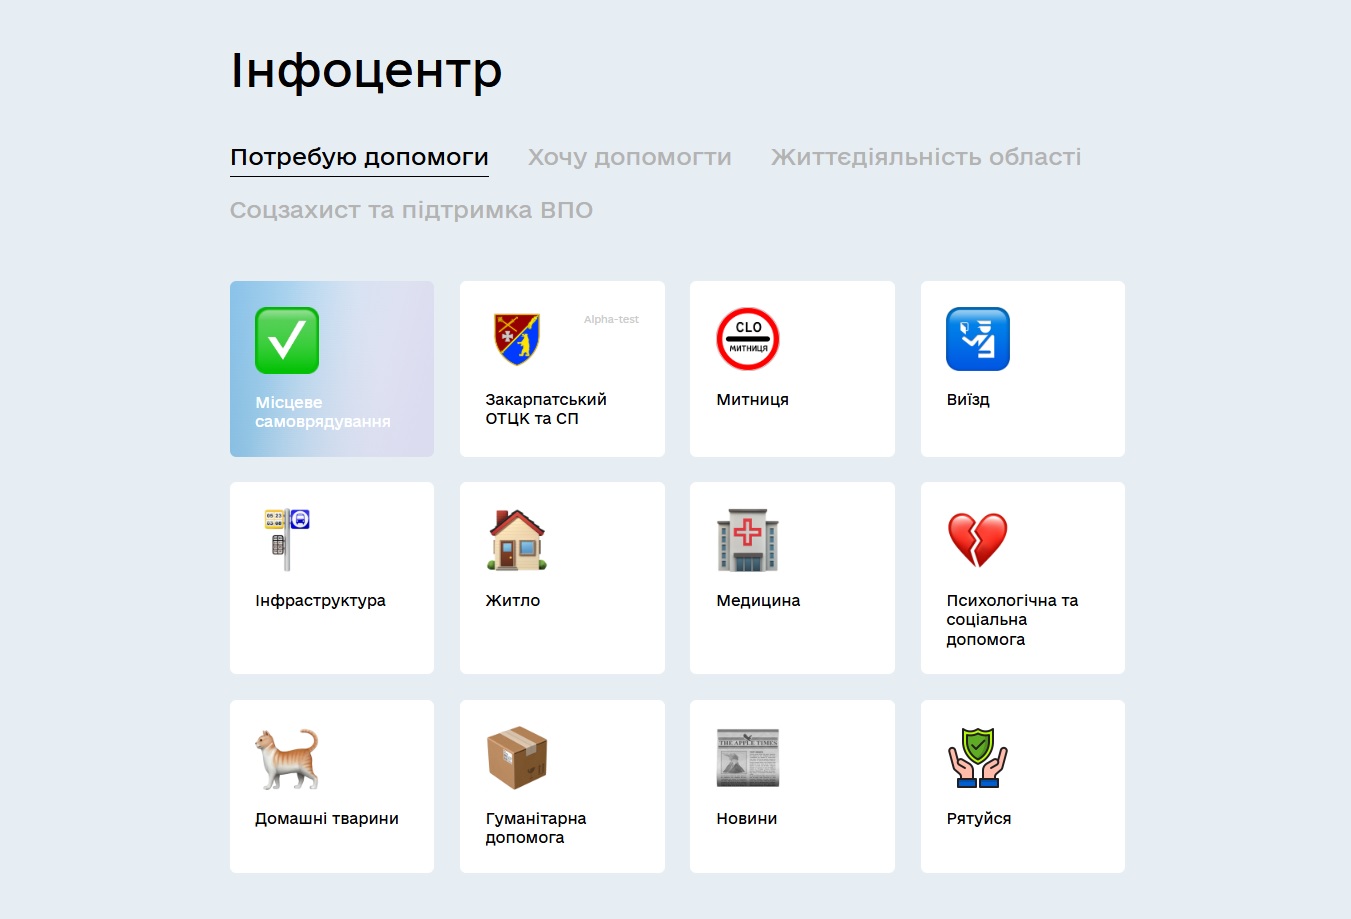Viewport: 1351px width, 919px height.
Task: Click the cardboard box icon
Action: click(x=517, y=758)
